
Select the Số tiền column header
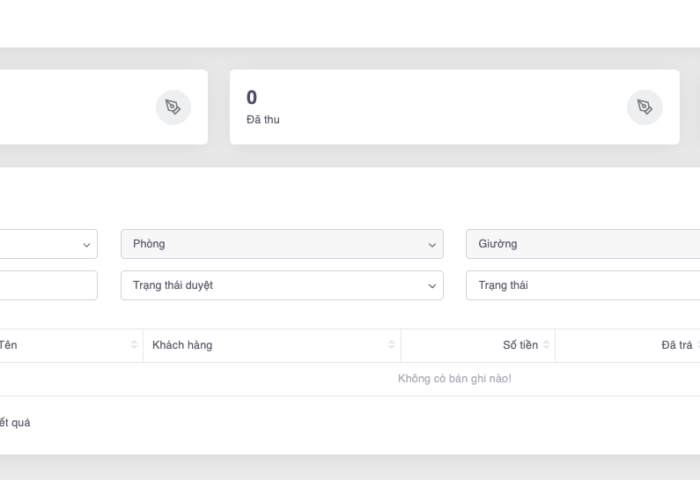click(x=520, y=345)
